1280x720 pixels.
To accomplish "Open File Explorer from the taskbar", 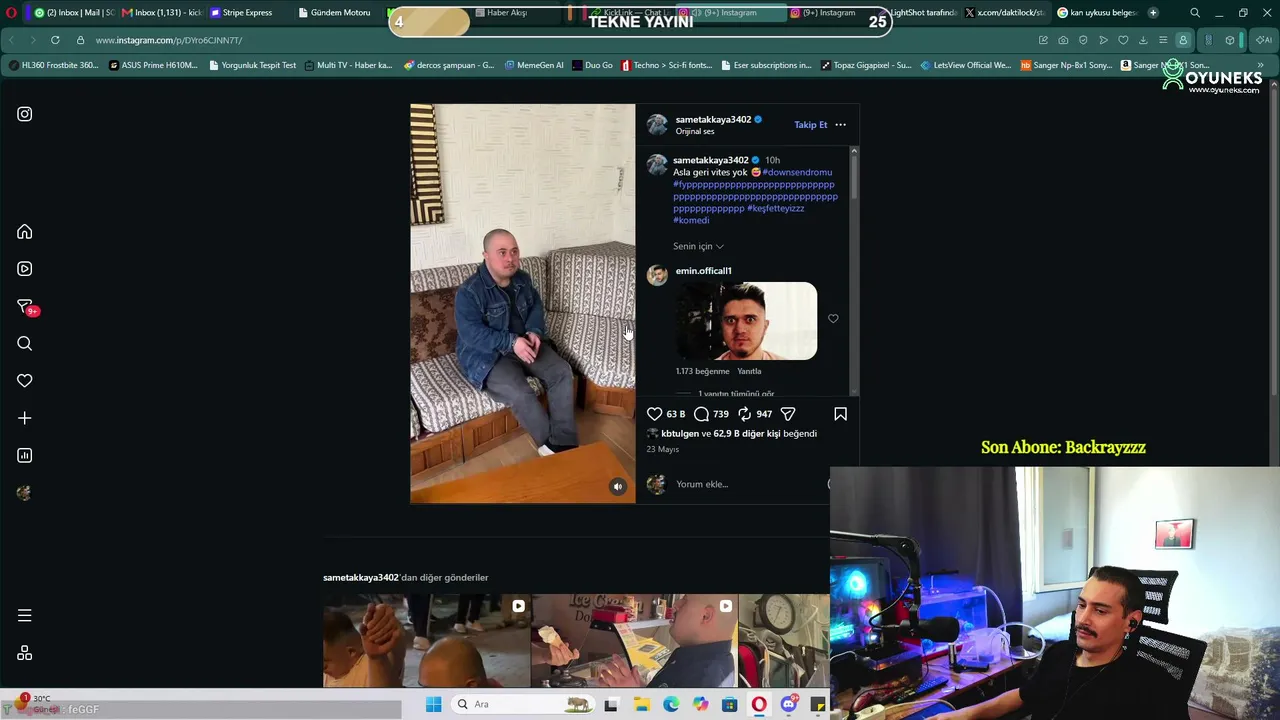I will 641,704.
